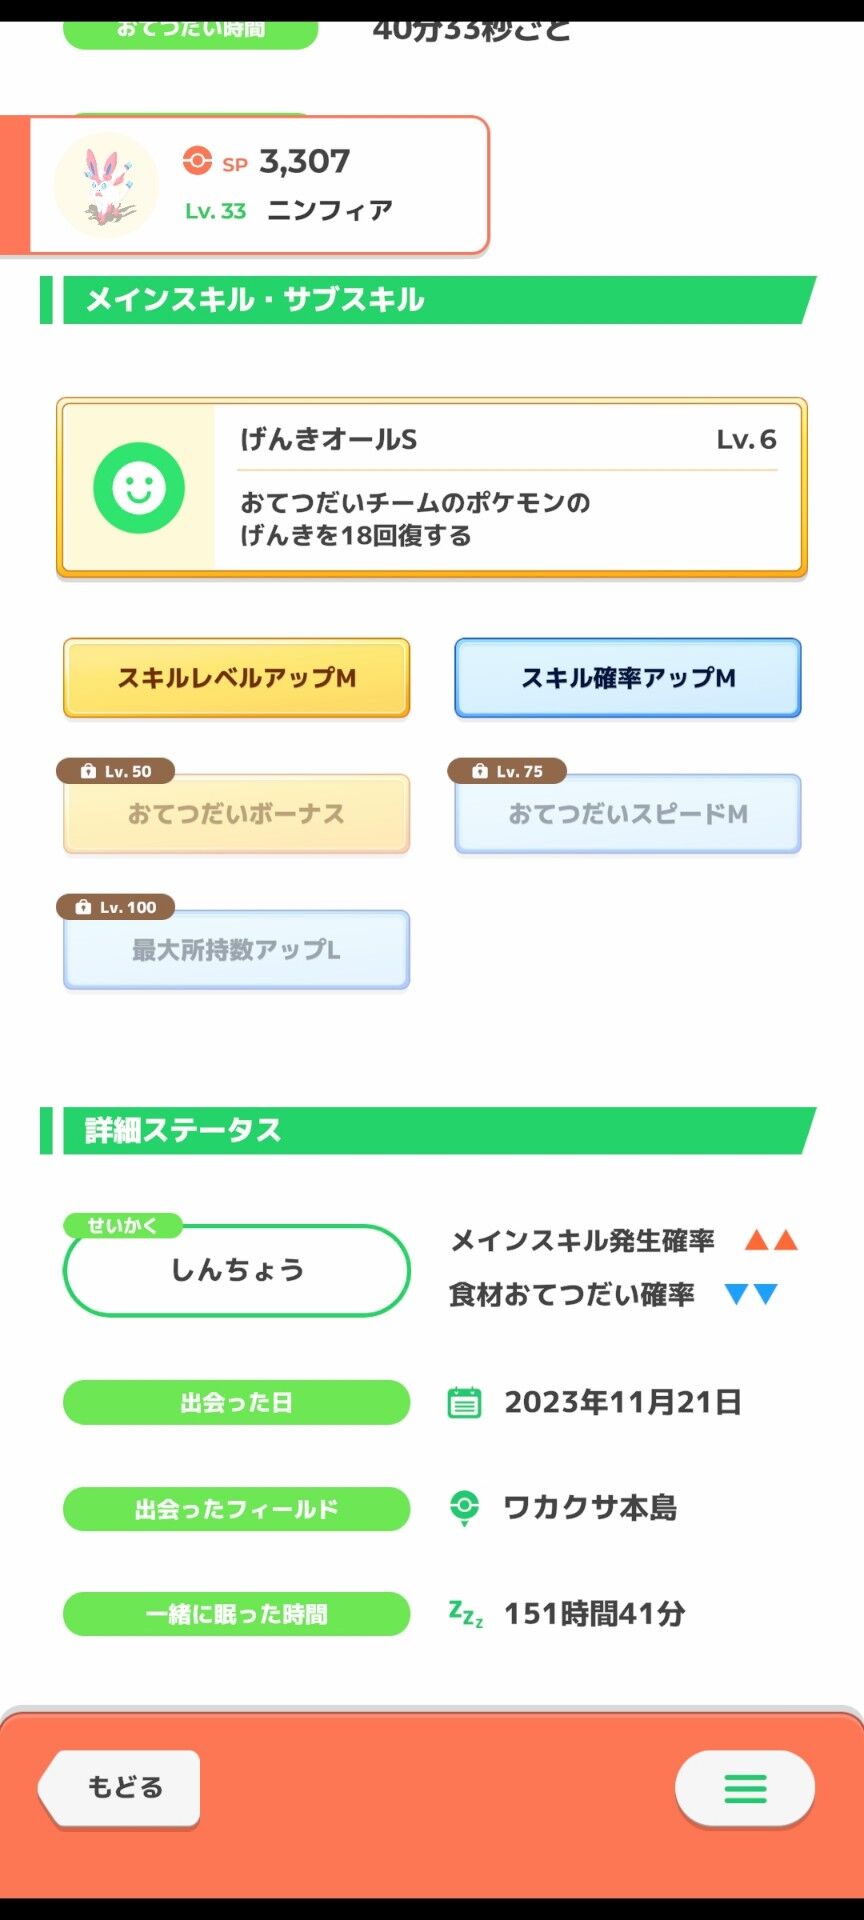Select the スキルレベルアップM sub skill
This screenshot has width=864, height=1920.
click(236, 678)
